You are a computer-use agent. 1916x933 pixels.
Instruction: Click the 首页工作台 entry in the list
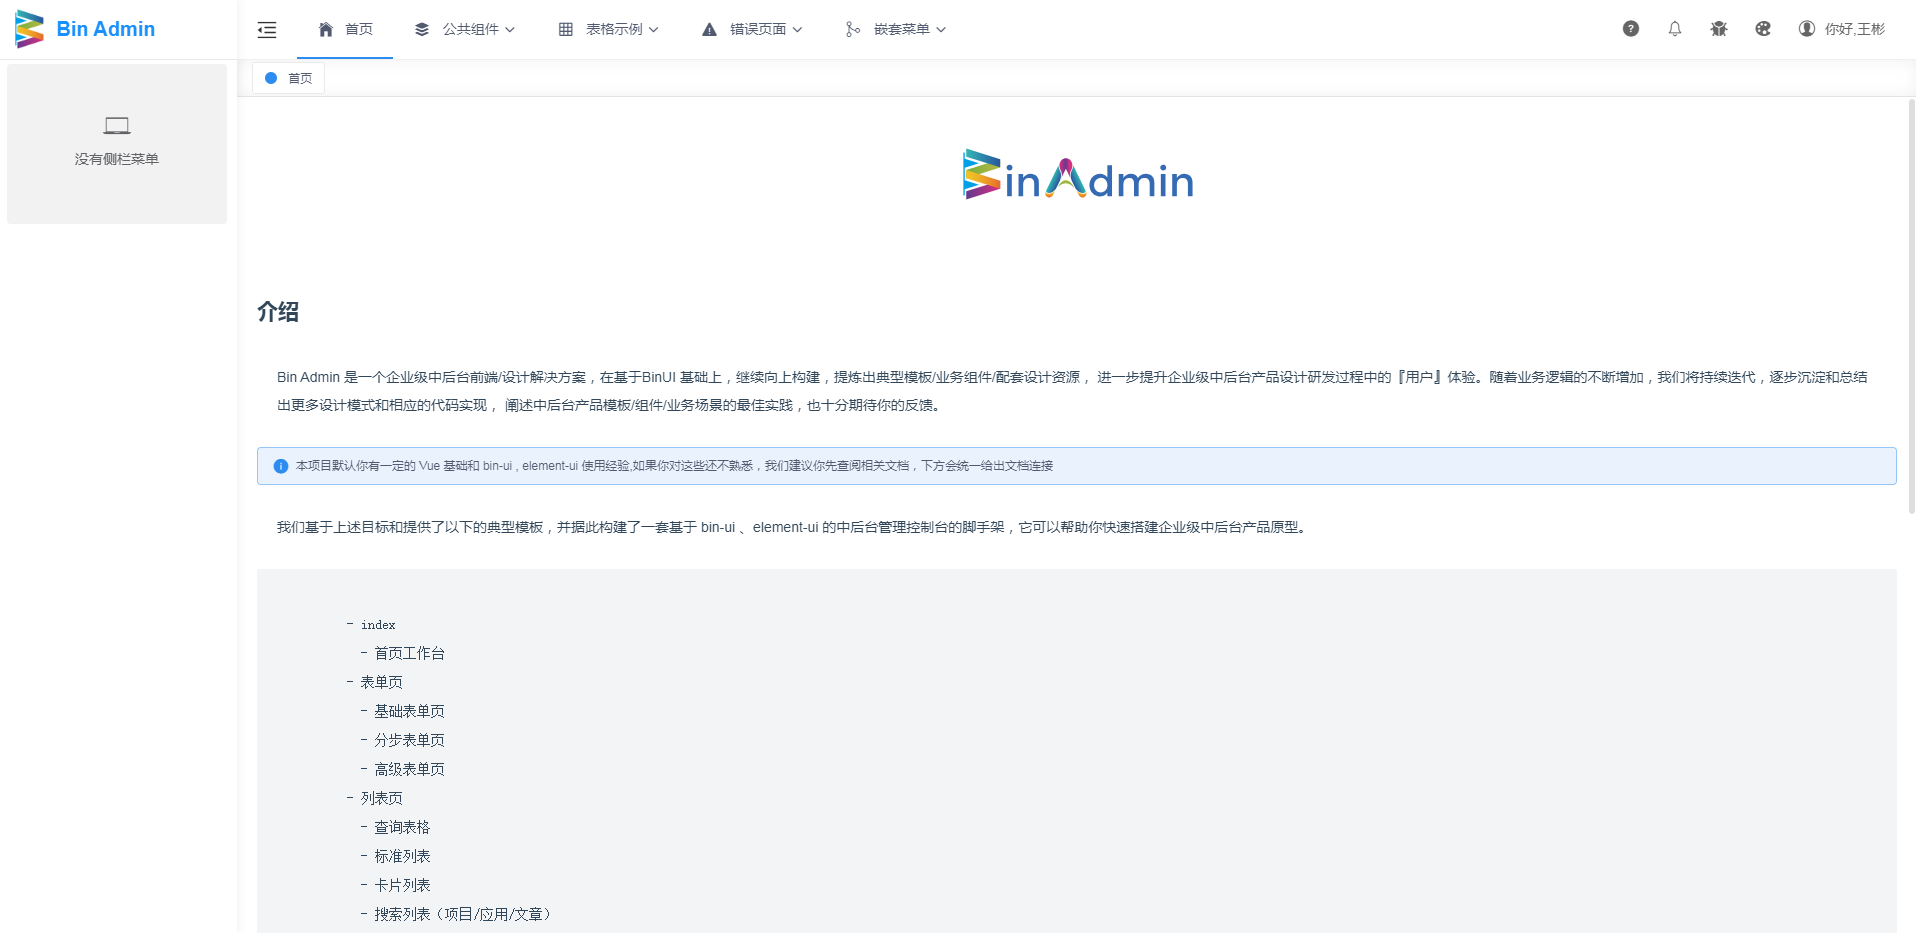410,654
